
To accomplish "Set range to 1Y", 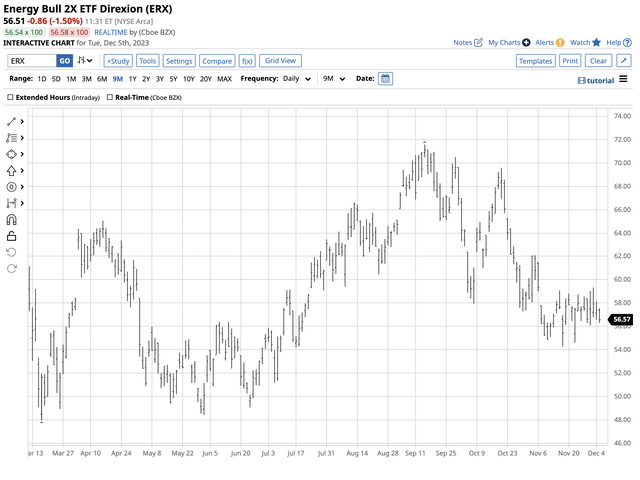I will (x=133, y=79).
